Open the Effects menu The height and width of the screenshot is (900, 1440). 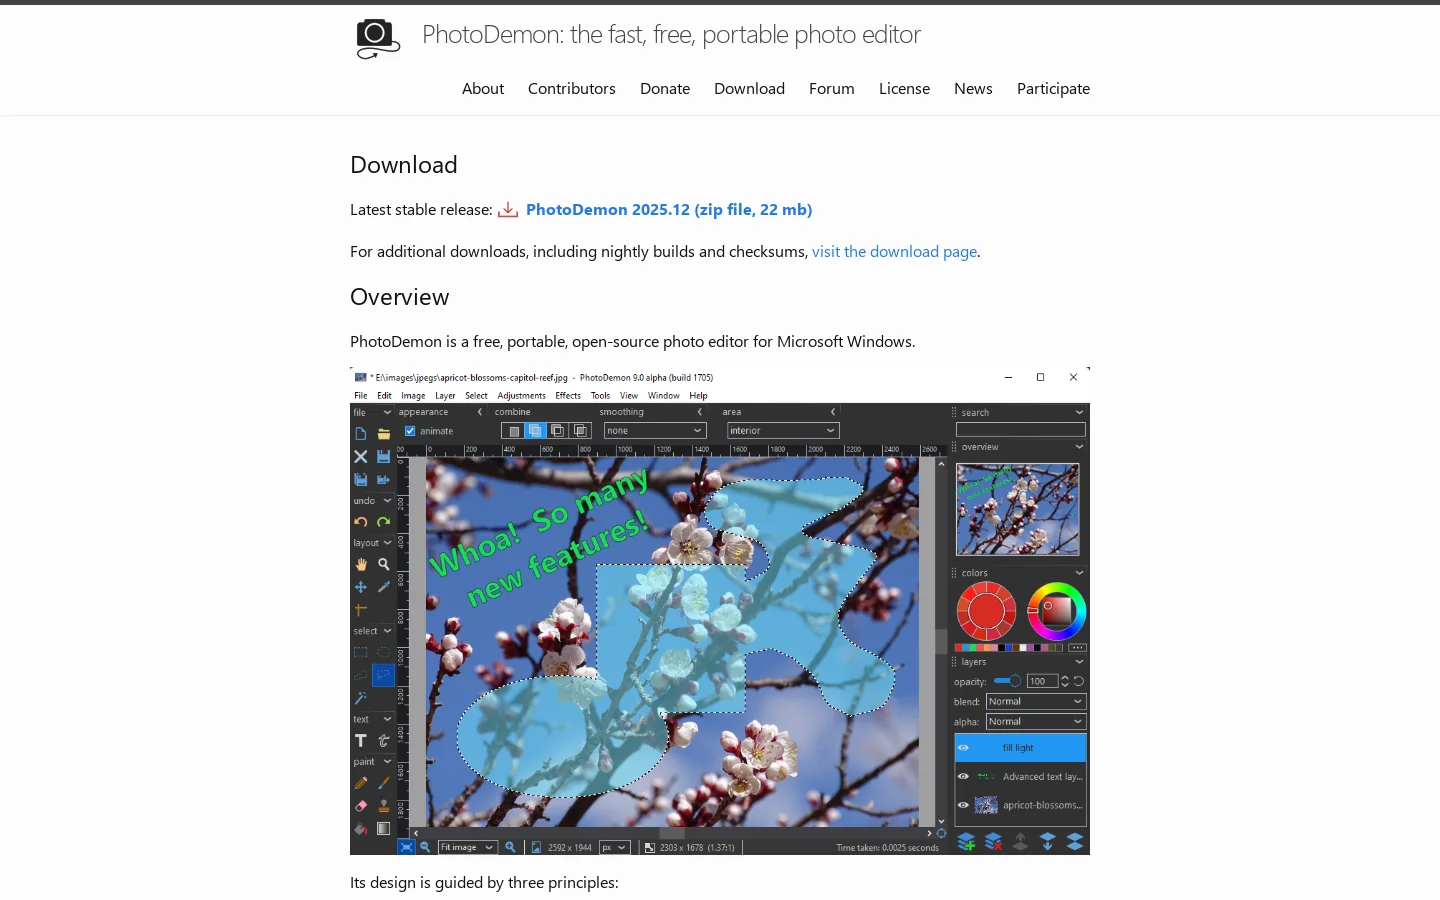[568, 396]
